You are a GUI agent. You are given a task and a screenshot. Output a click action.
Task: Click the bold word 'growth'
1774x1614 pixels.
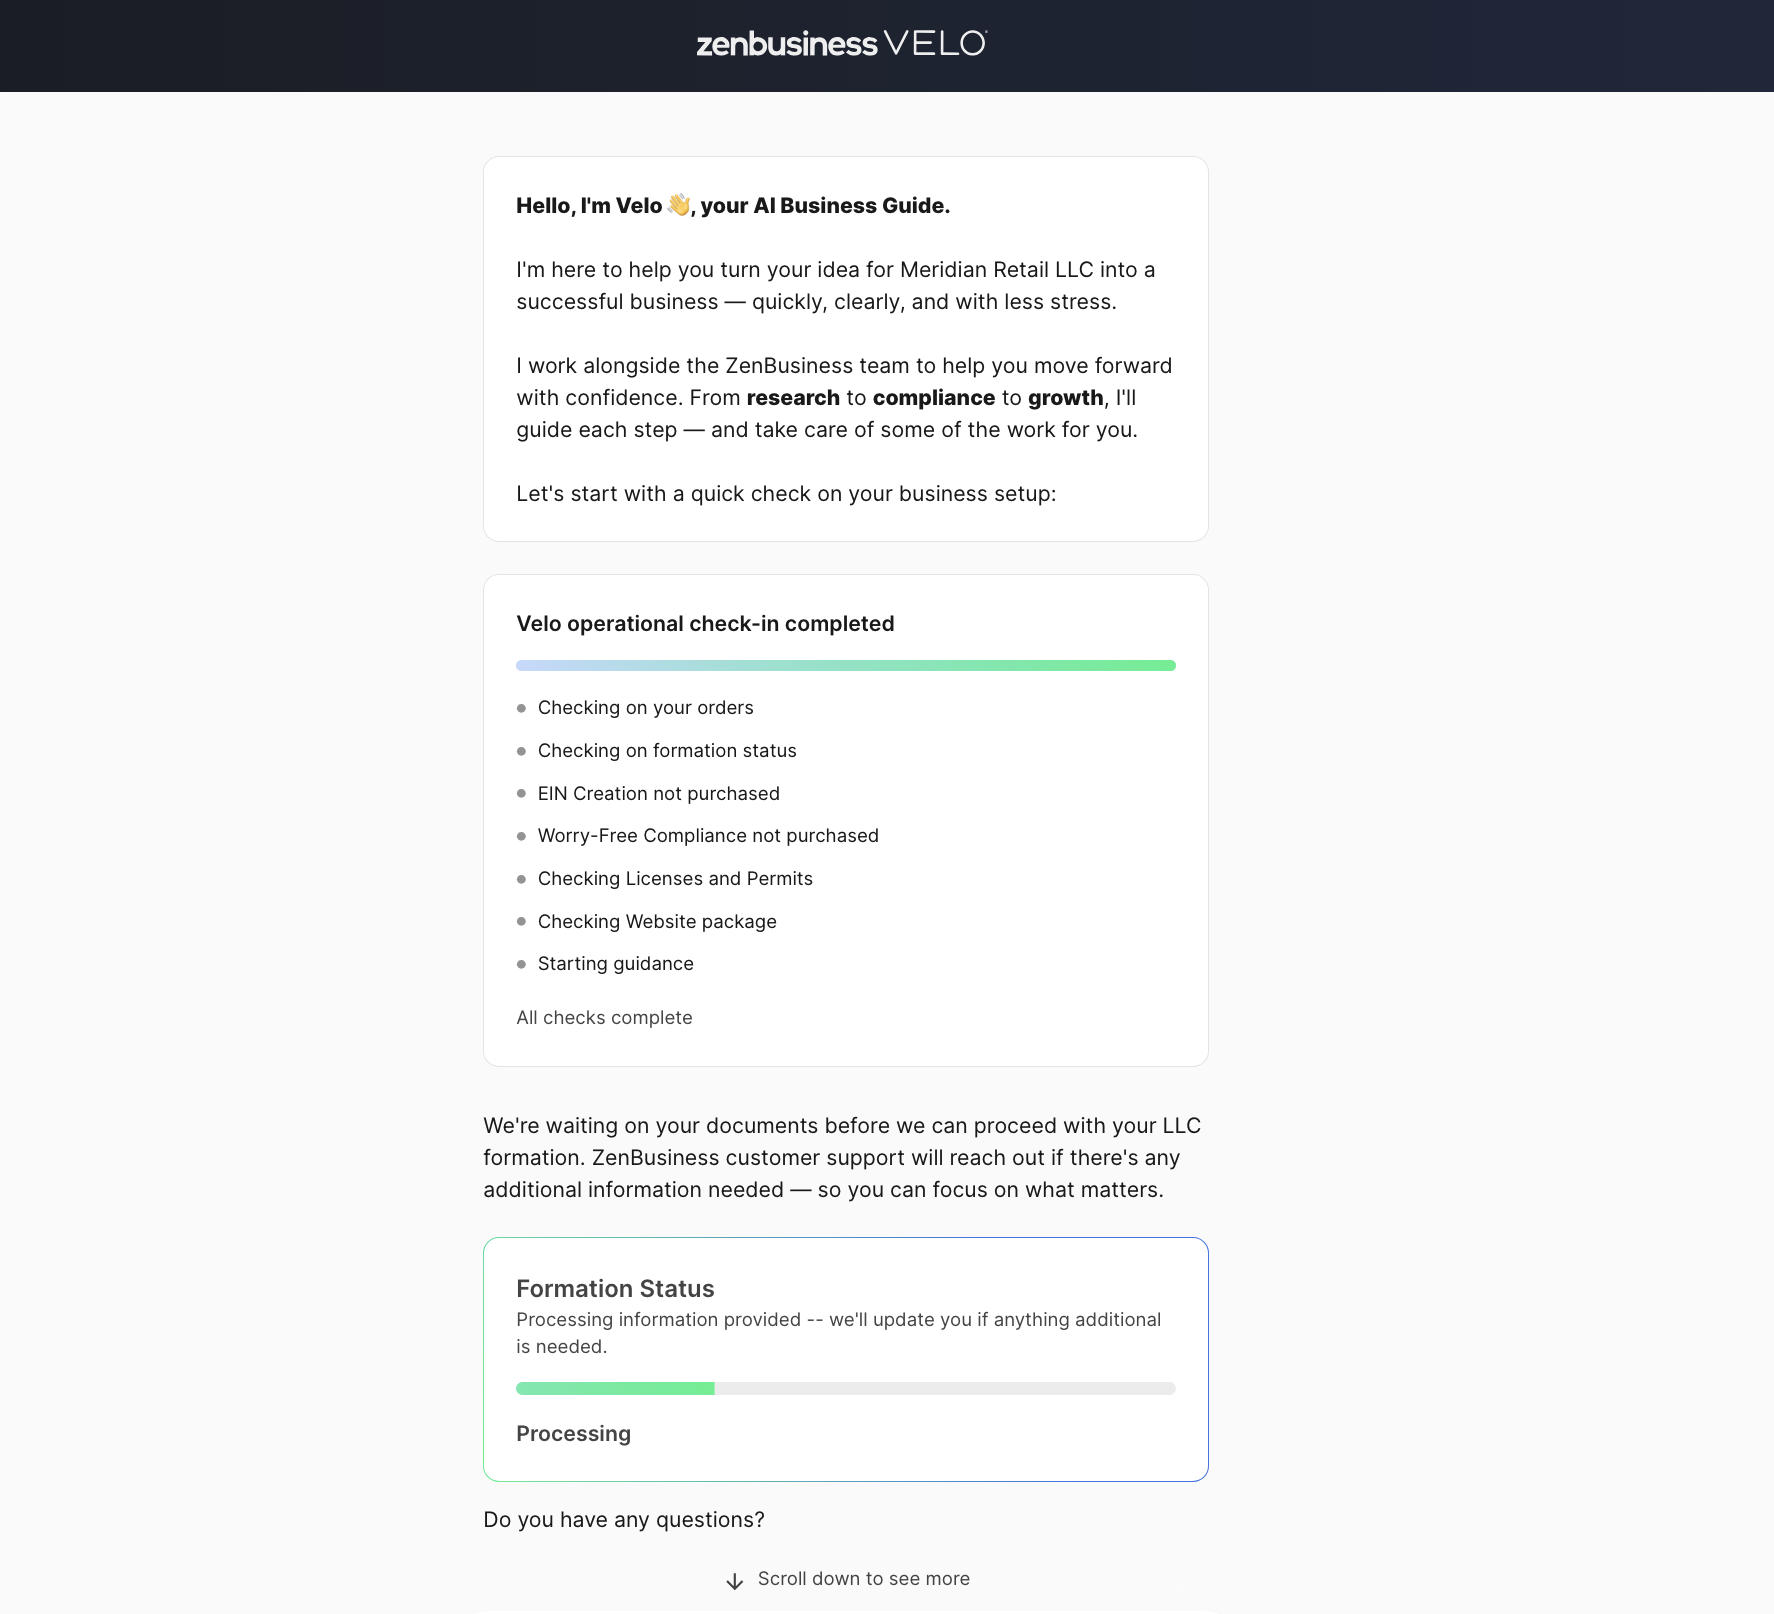click(1066, 398)
